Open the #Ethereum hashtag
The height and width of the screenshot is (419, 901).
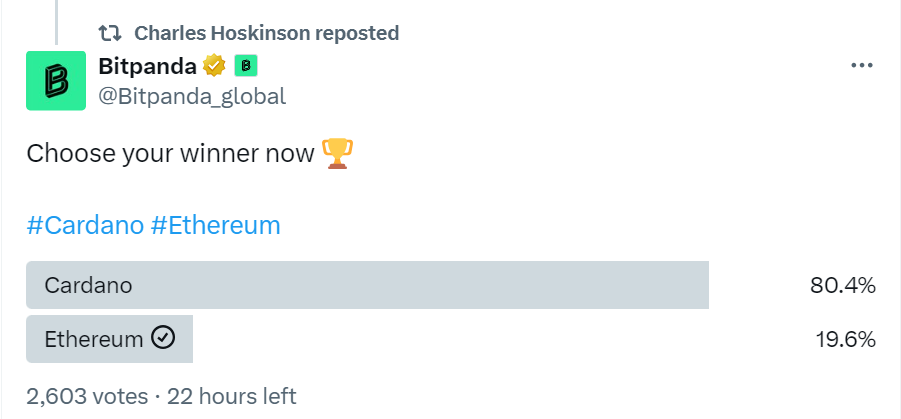coord(215,225)
